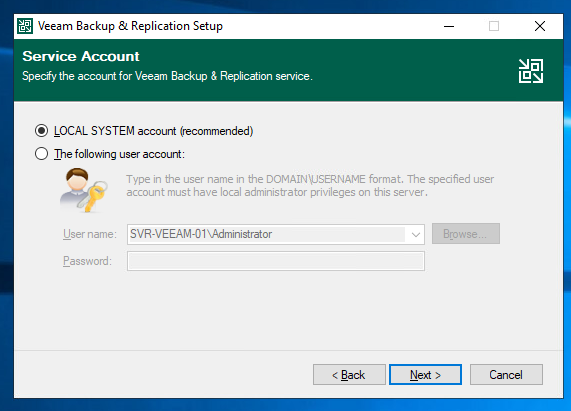Click the Veeam logo in the green header
Image resolution: width=571 pixels, height=411 pixels.
click(x=531, y=71)
